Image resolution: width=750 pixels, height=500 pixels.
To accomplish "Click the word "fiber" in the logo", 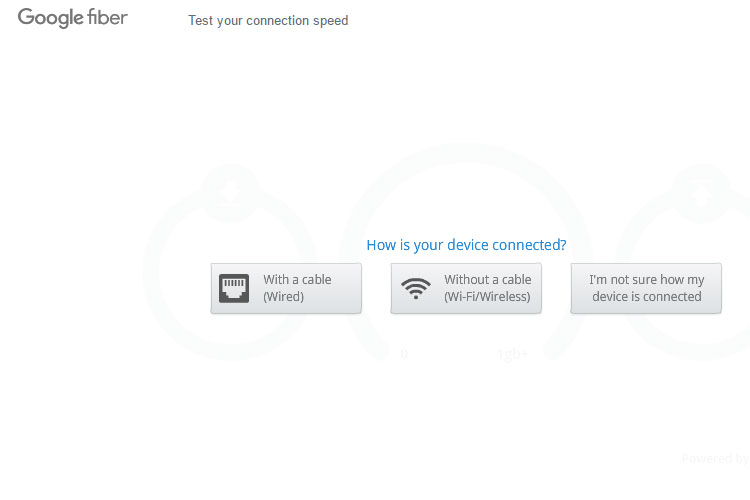I will point(101,18).
